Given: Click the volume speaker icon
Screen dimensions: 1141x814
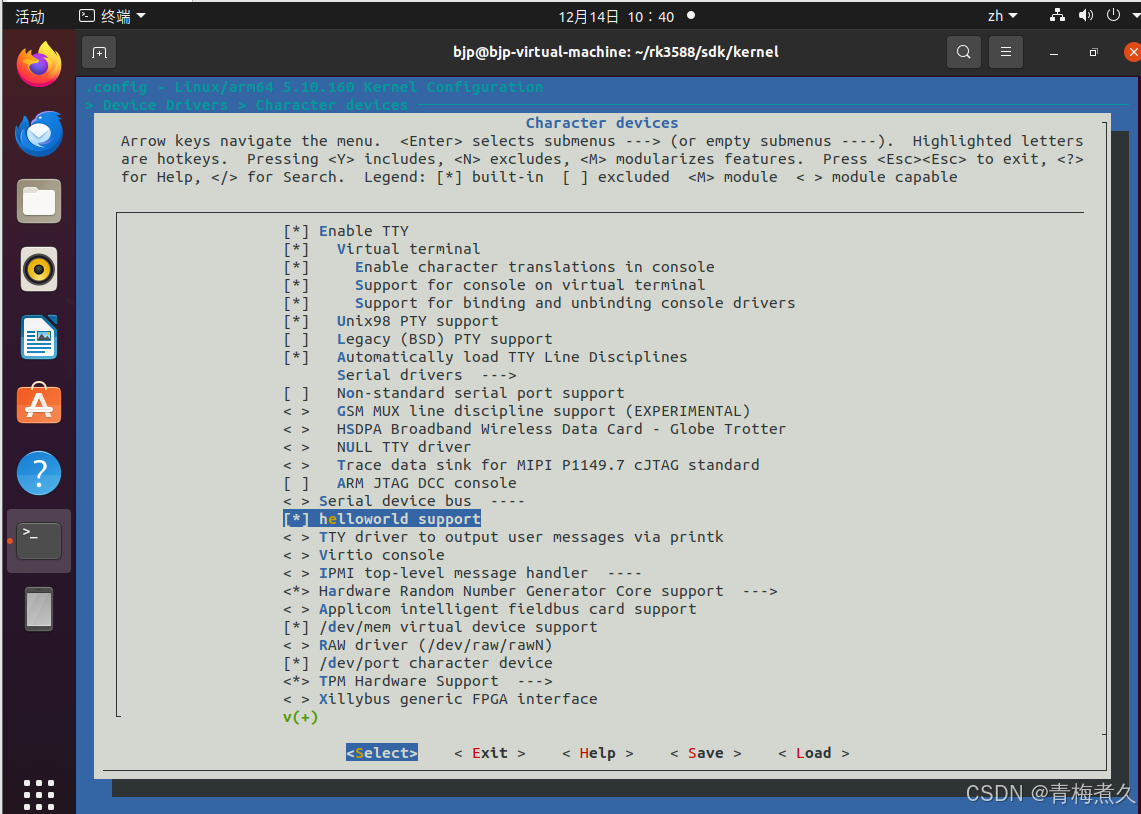Looking at the screenshot, I should (1086, 15).
